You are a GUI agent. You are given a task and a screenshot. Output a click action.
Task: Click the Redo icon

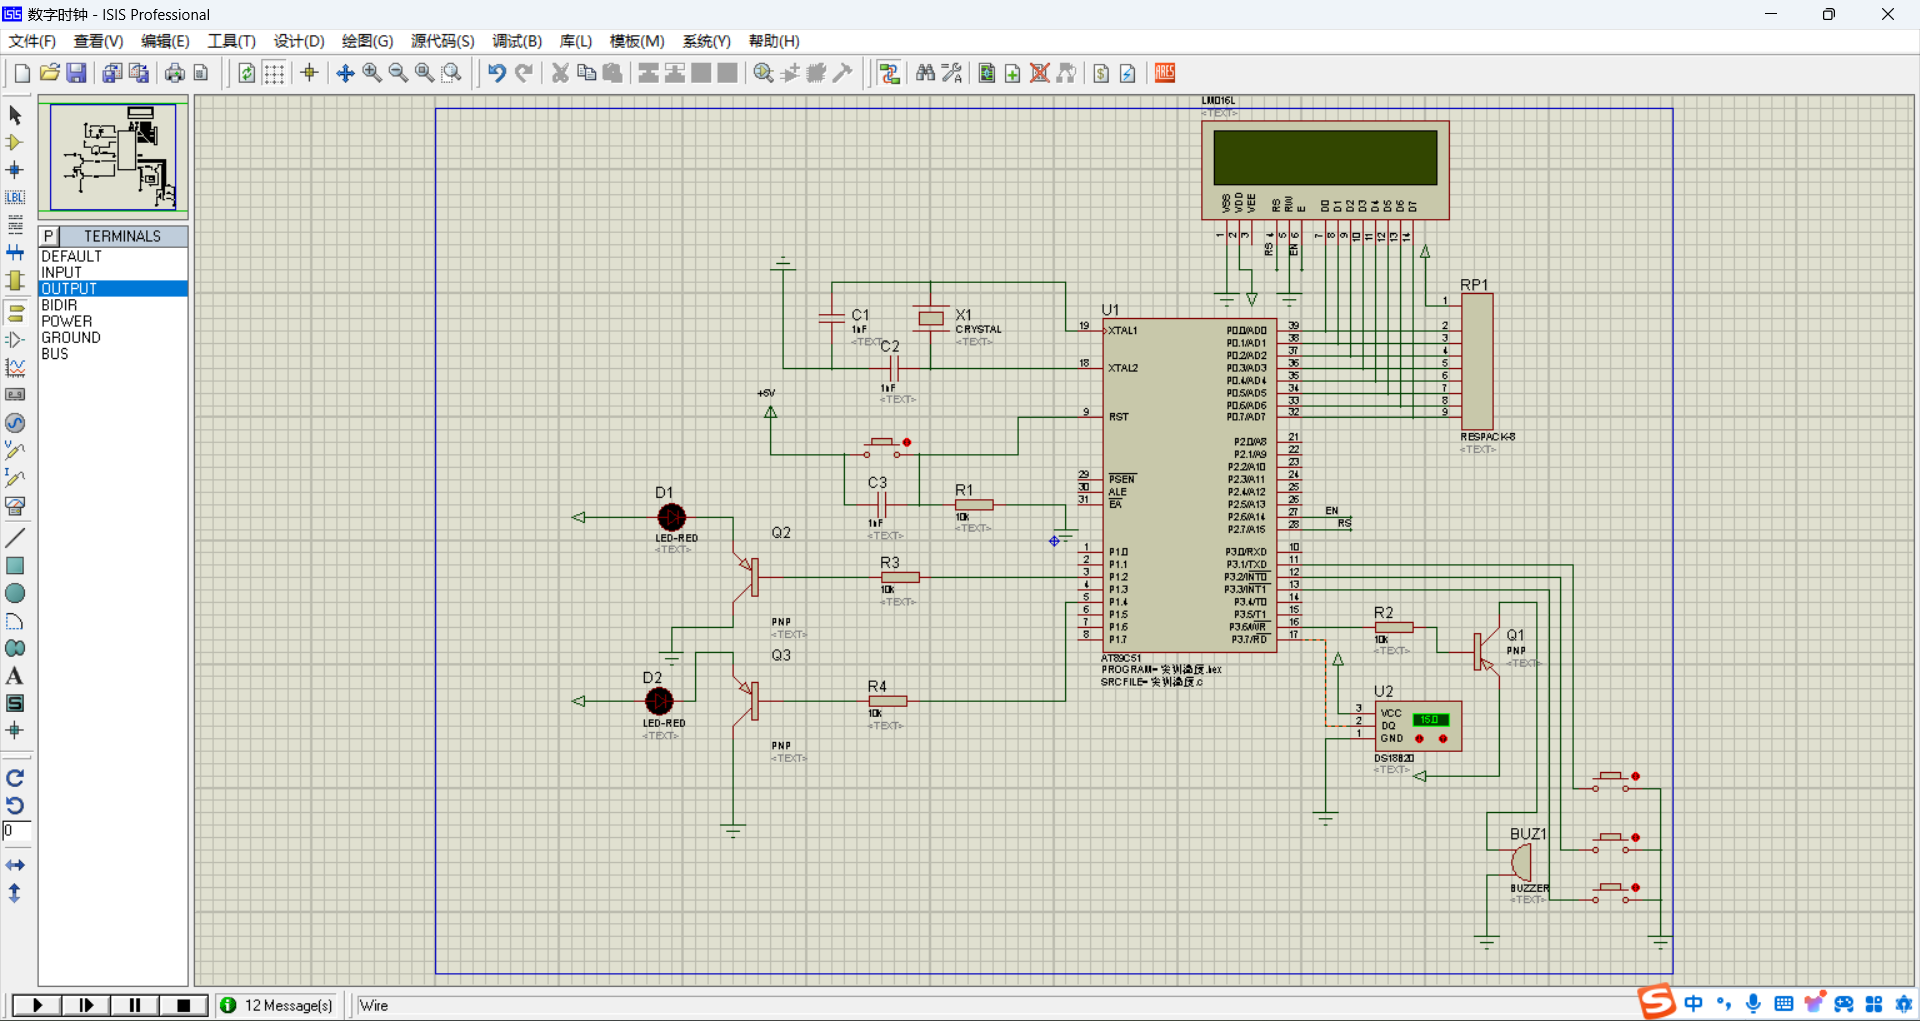[523, 73]
